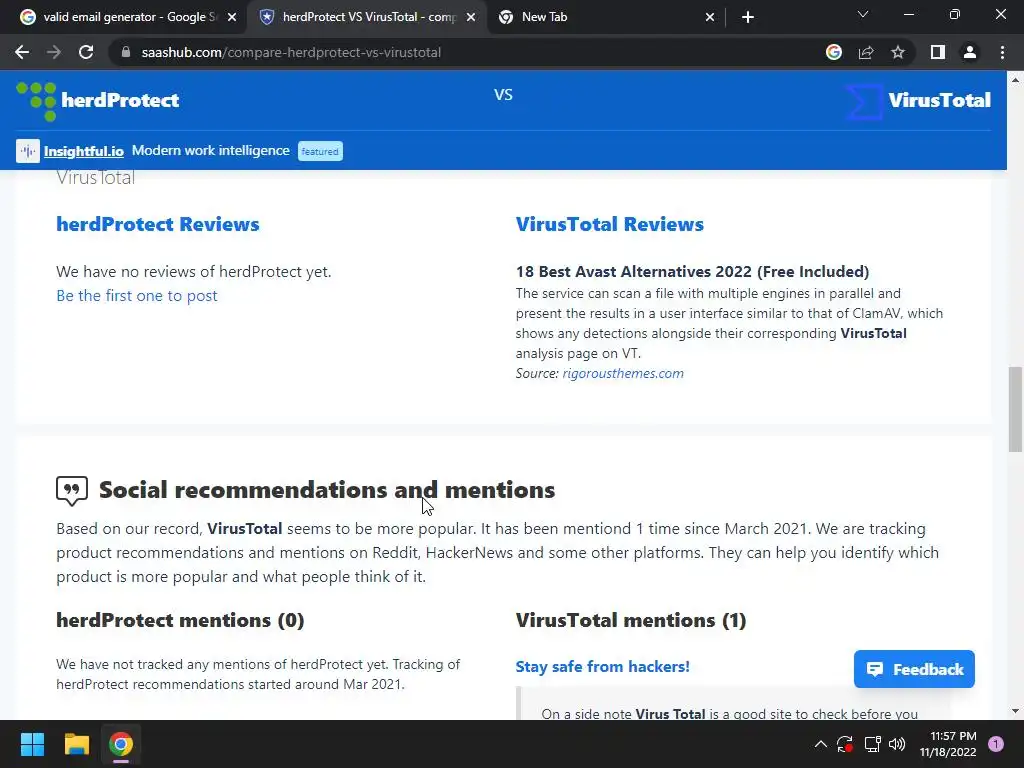Bookmark this page with the star
This screenshot has width=1024, height=768.
pyautogui.click(x=898, y=52)
